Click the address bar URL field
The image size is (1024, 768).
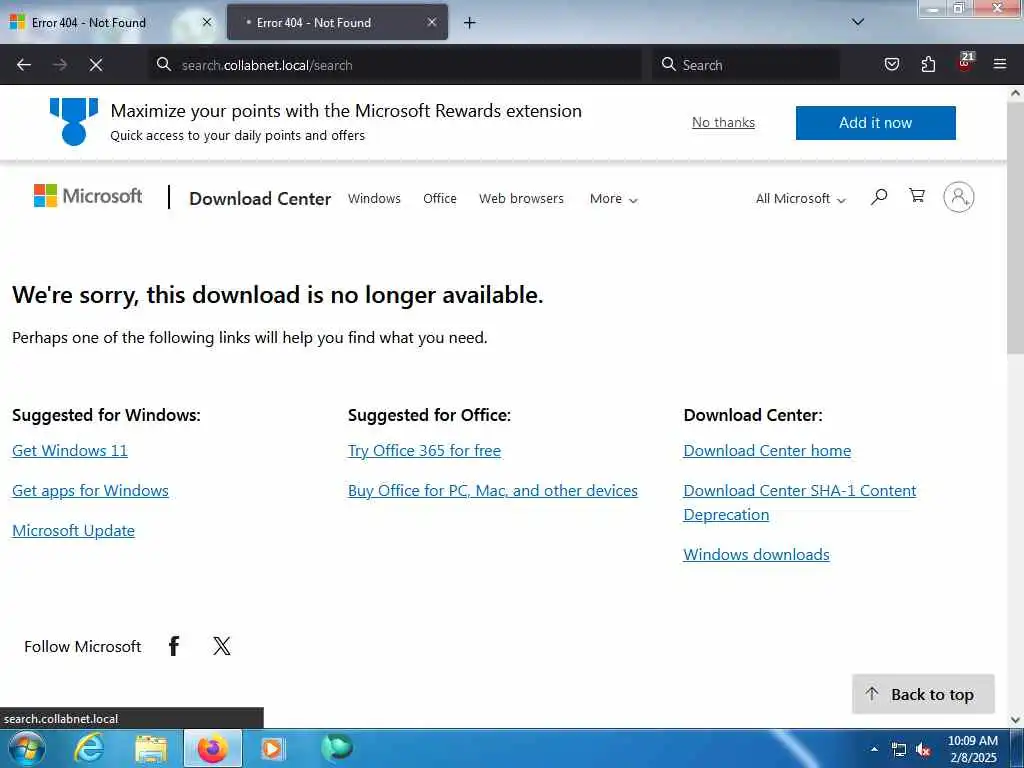(395, 65)
